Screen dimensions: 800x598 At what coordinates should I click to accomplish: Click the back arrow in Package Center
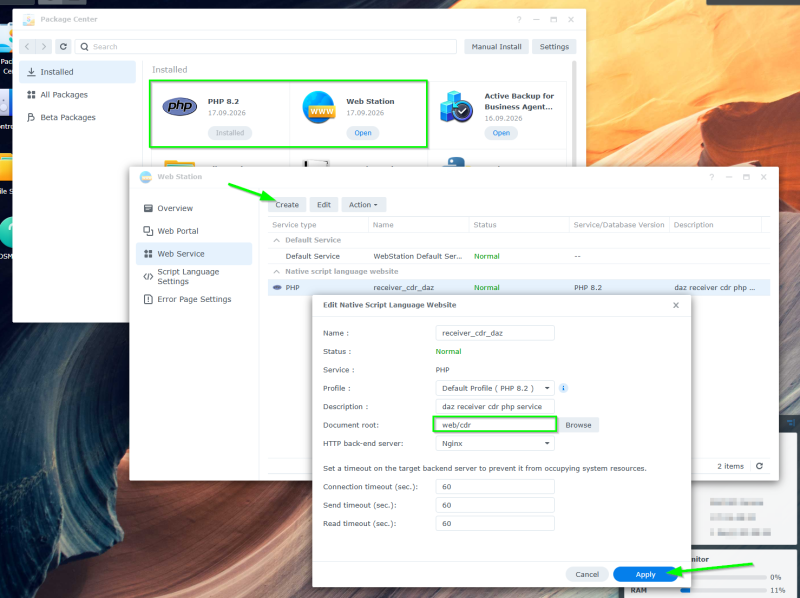click(x=28, y=46)
